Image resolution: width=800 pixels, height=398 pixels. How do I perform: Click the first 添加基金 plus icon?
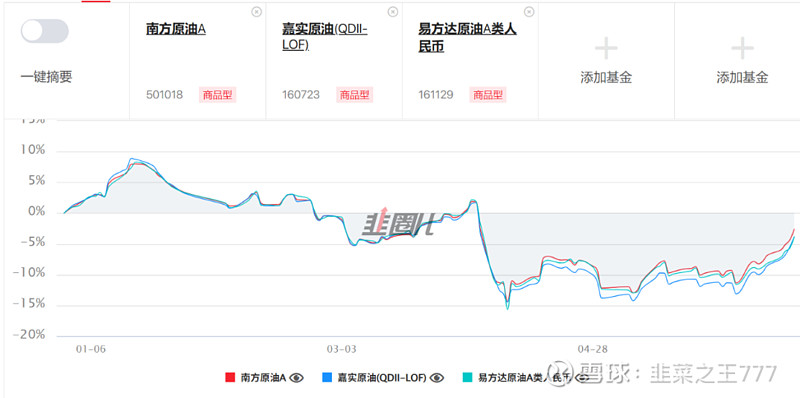[606, 49]
